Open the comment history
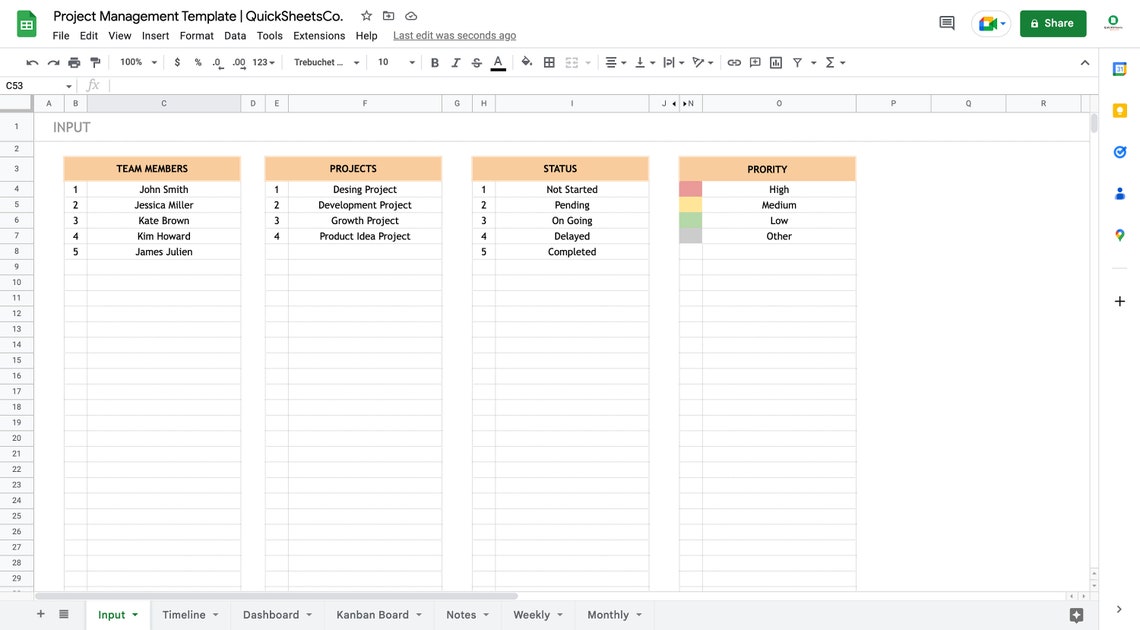The height and width of the screenshot is (630, 1140). click(945, 22)
